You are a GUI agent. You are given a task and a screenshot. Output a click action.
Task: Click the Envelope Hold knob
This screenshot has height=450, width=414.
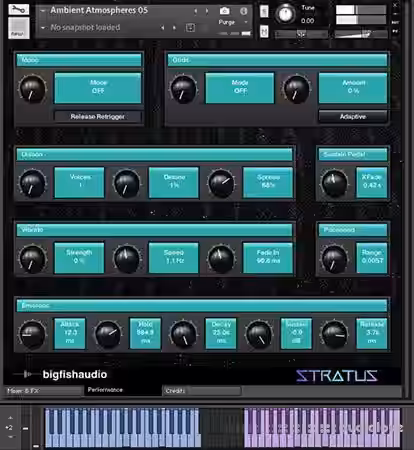[x=108, y=334]
